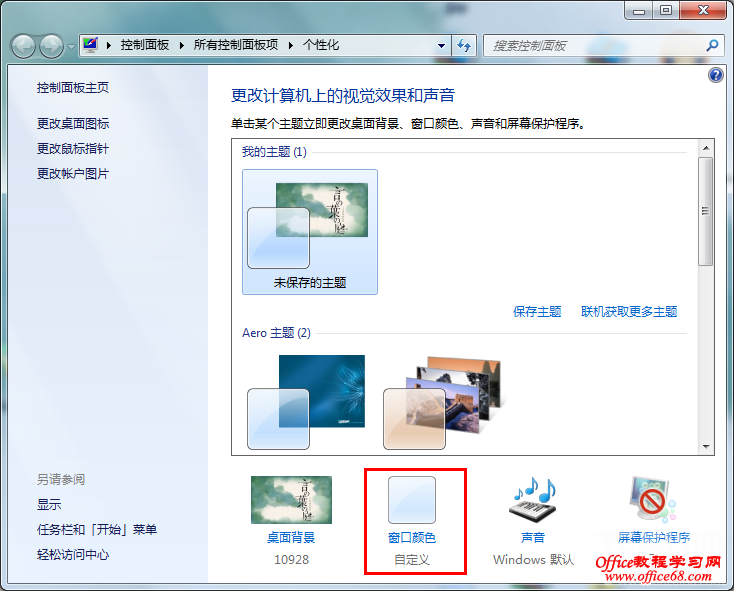Image resolution: width=734 pixels, height=591 pixels.
Task: Click the magnifier search icon
Action: click(x=712, y=45)
